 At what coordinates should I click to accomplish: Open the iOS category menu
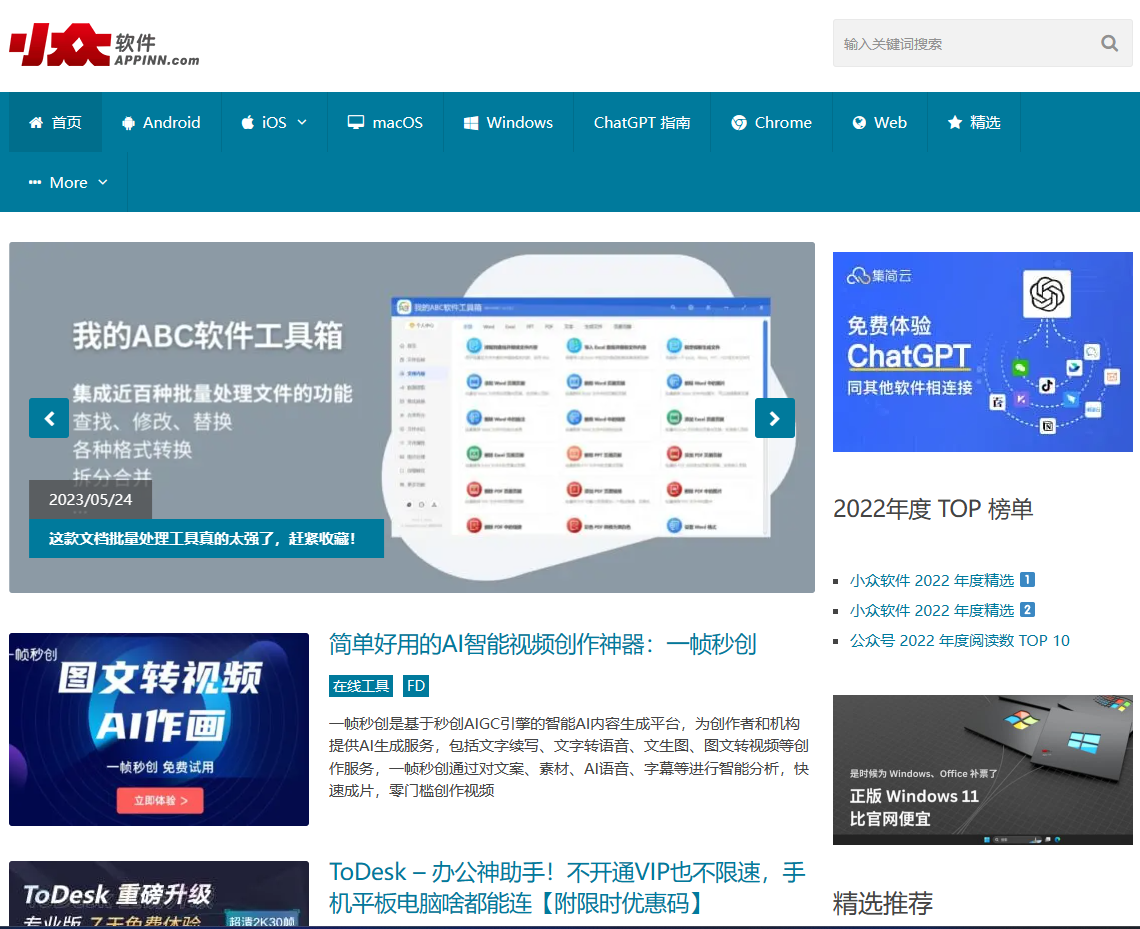[274, 122]
